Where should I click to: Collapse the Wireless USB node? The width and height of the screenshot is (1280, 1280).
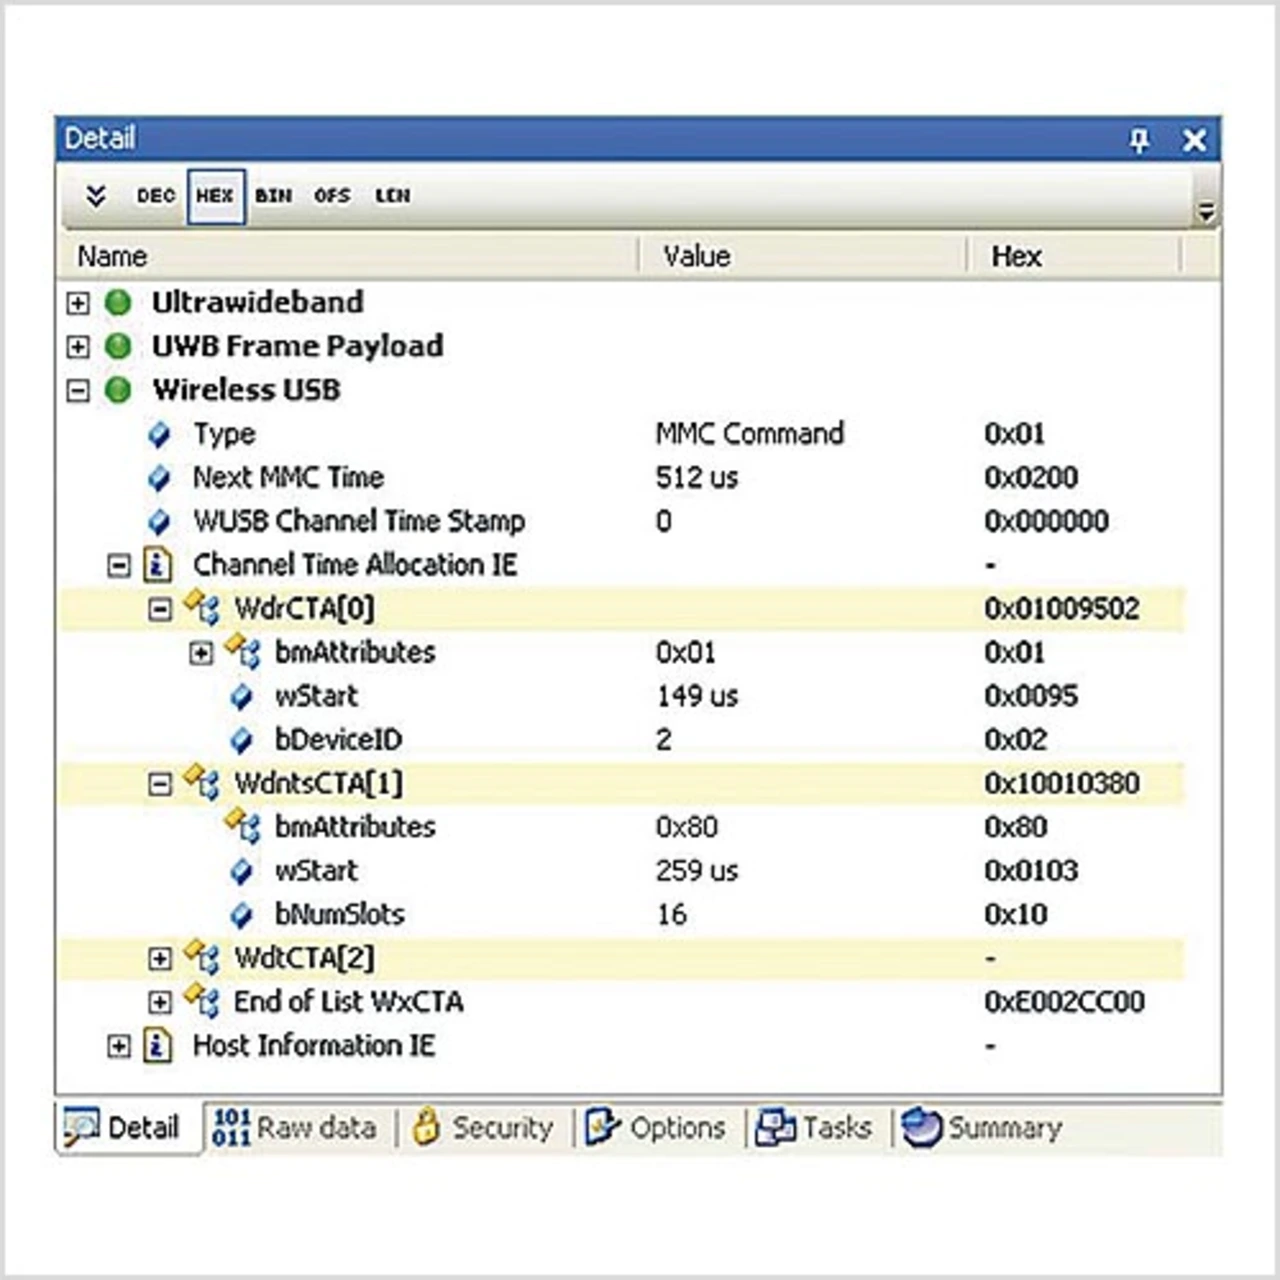tap(78, 390)
